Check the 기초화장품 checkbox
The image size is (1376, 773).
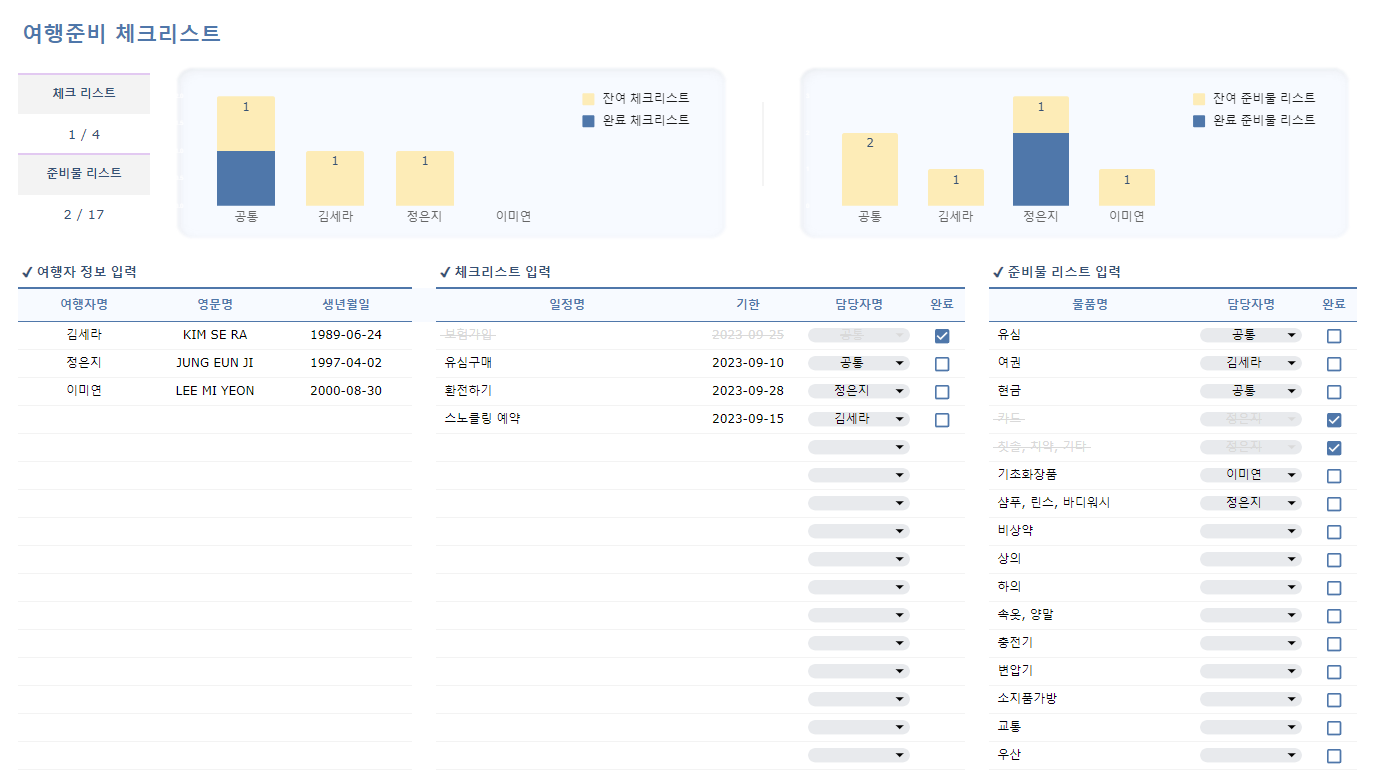click(x=1334, y=476)
